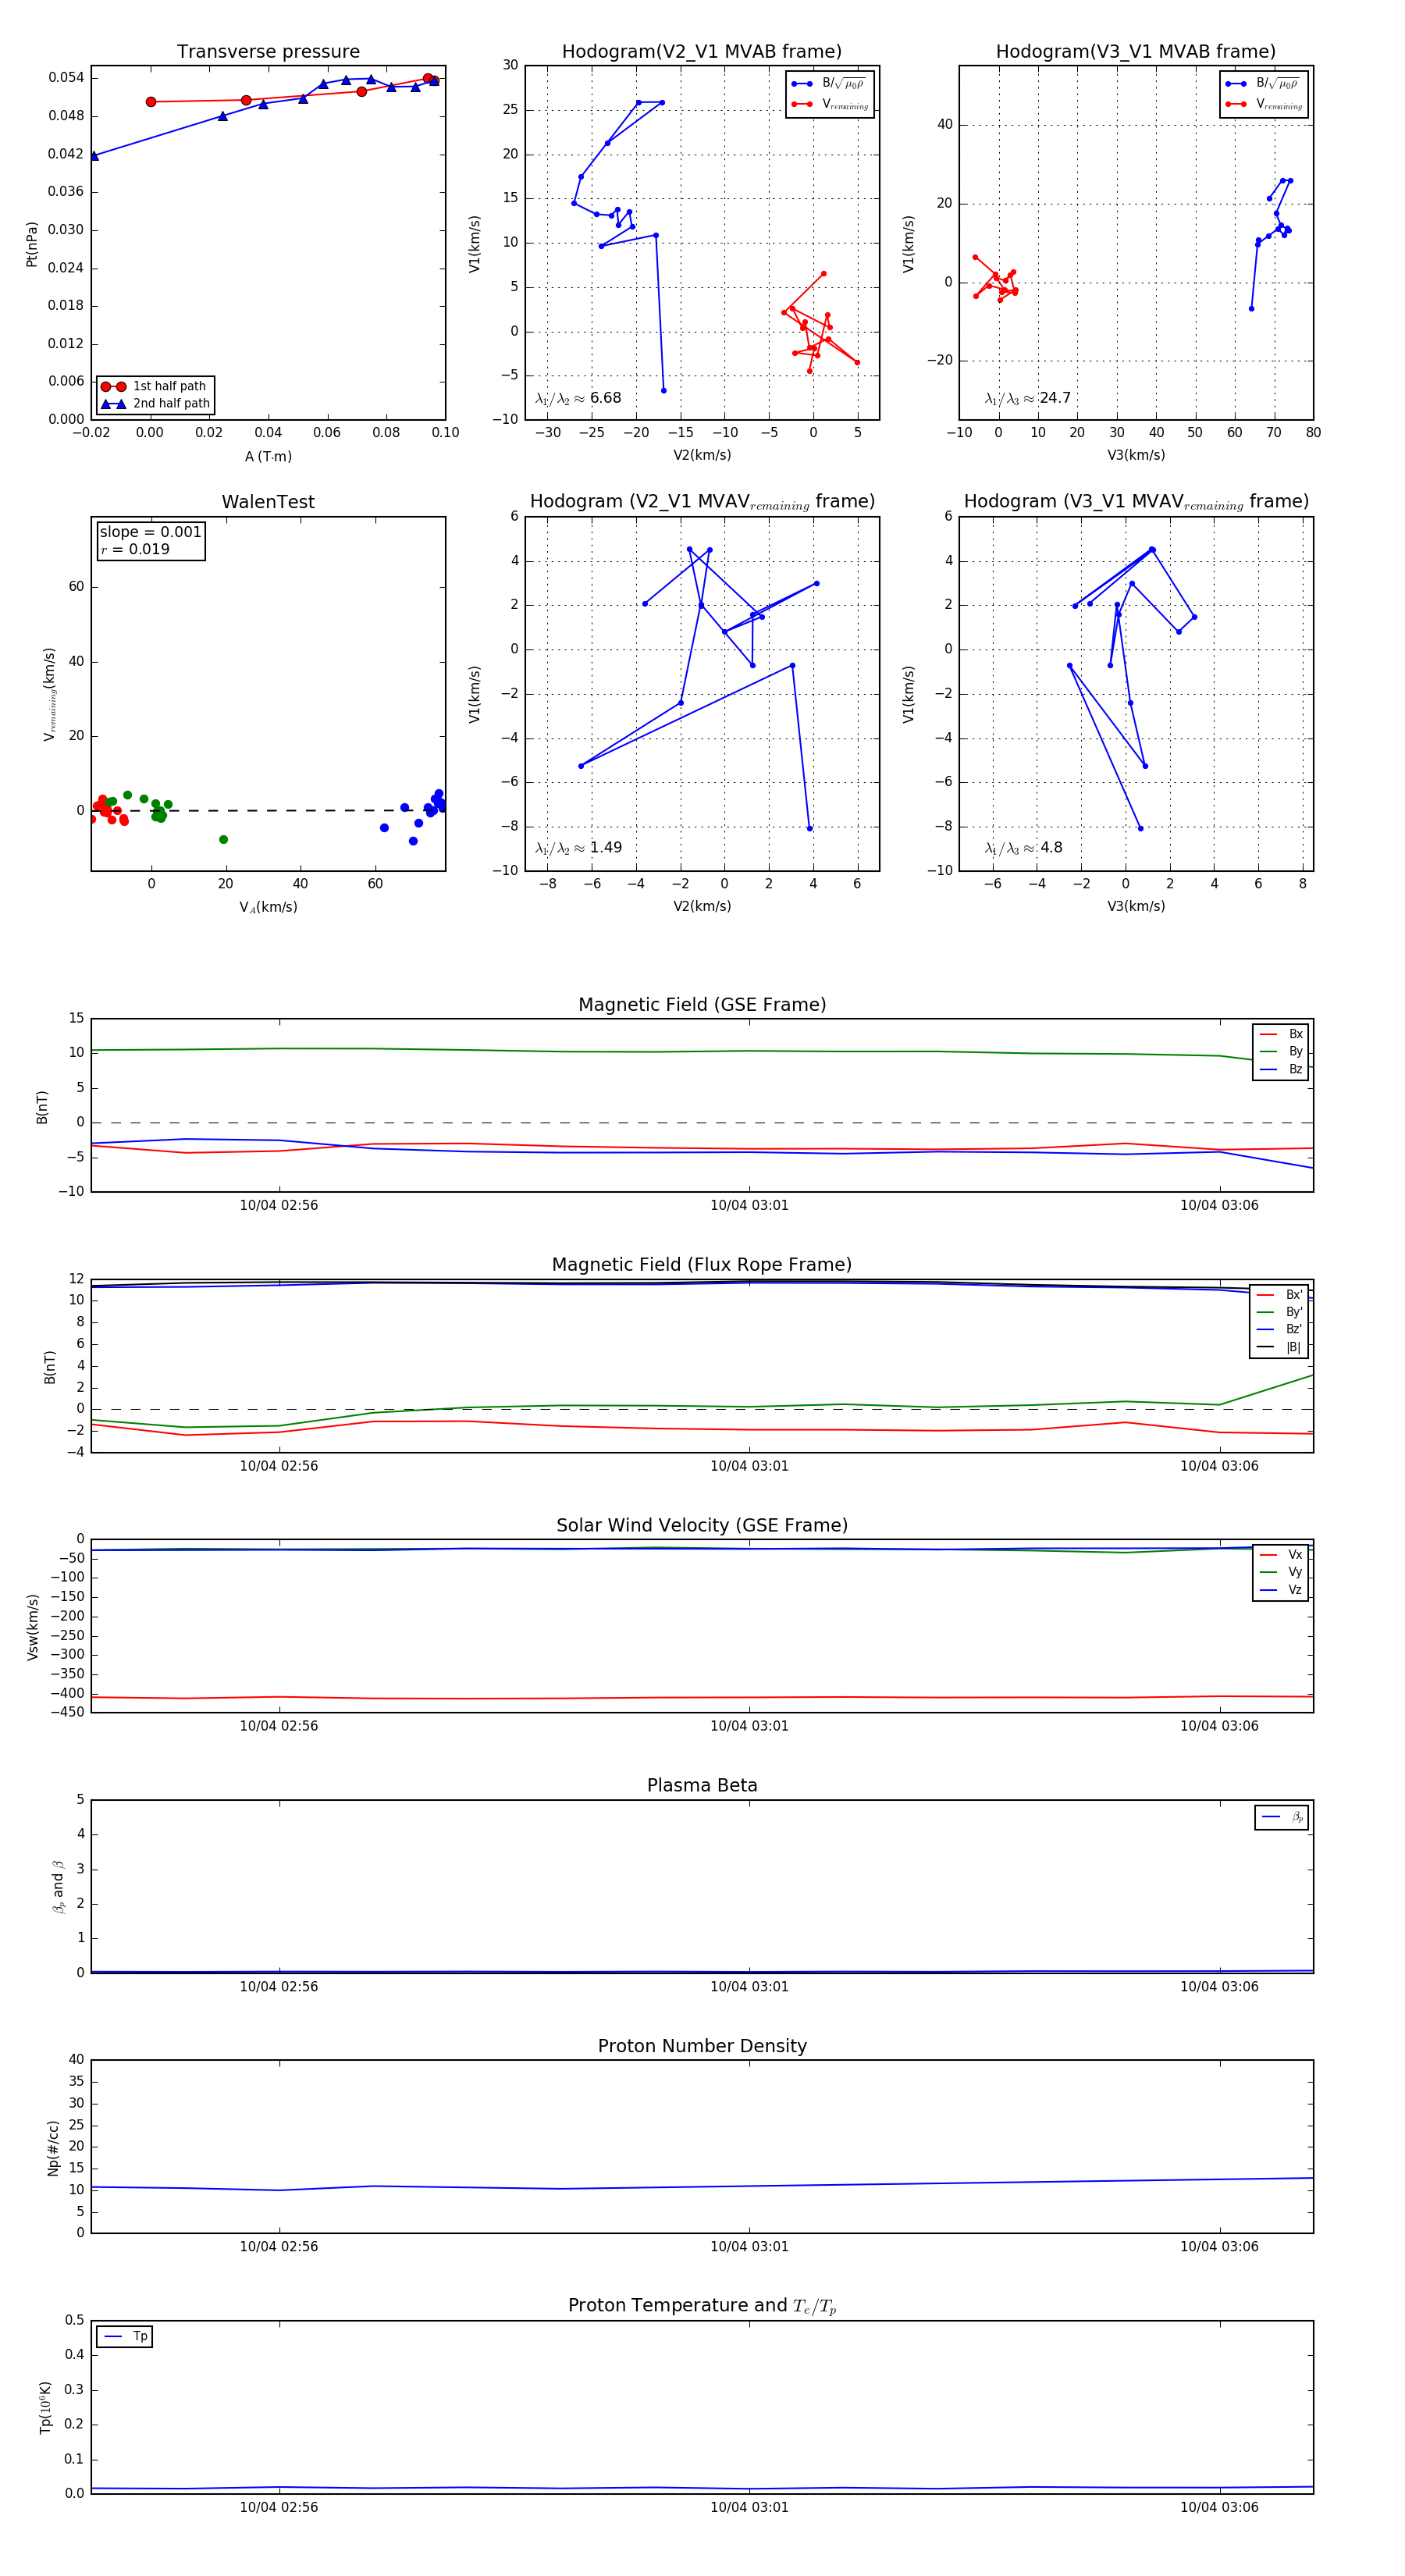
Task: Click the "Magnetic Field (Flux Rope Frame)" title
Action: coord(702,1265)
